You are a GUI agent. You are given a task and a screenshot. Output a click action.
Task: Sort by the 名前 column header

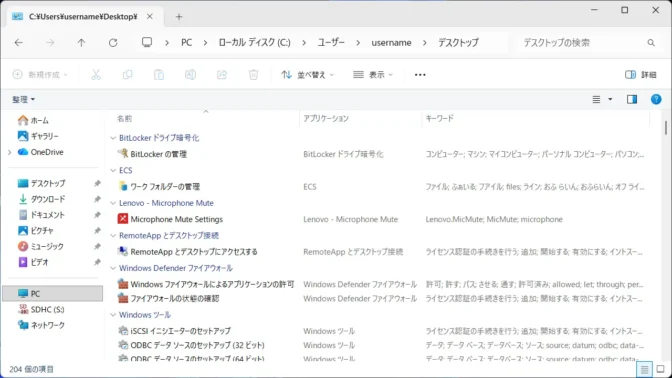point(124,119)
